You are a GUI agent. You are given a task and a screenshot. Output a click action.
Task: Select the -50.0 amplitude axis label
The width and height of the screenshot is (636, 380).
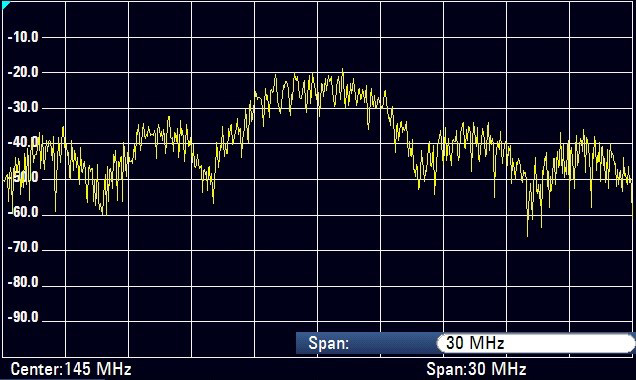pyautogui.click(x=23, y=177)
